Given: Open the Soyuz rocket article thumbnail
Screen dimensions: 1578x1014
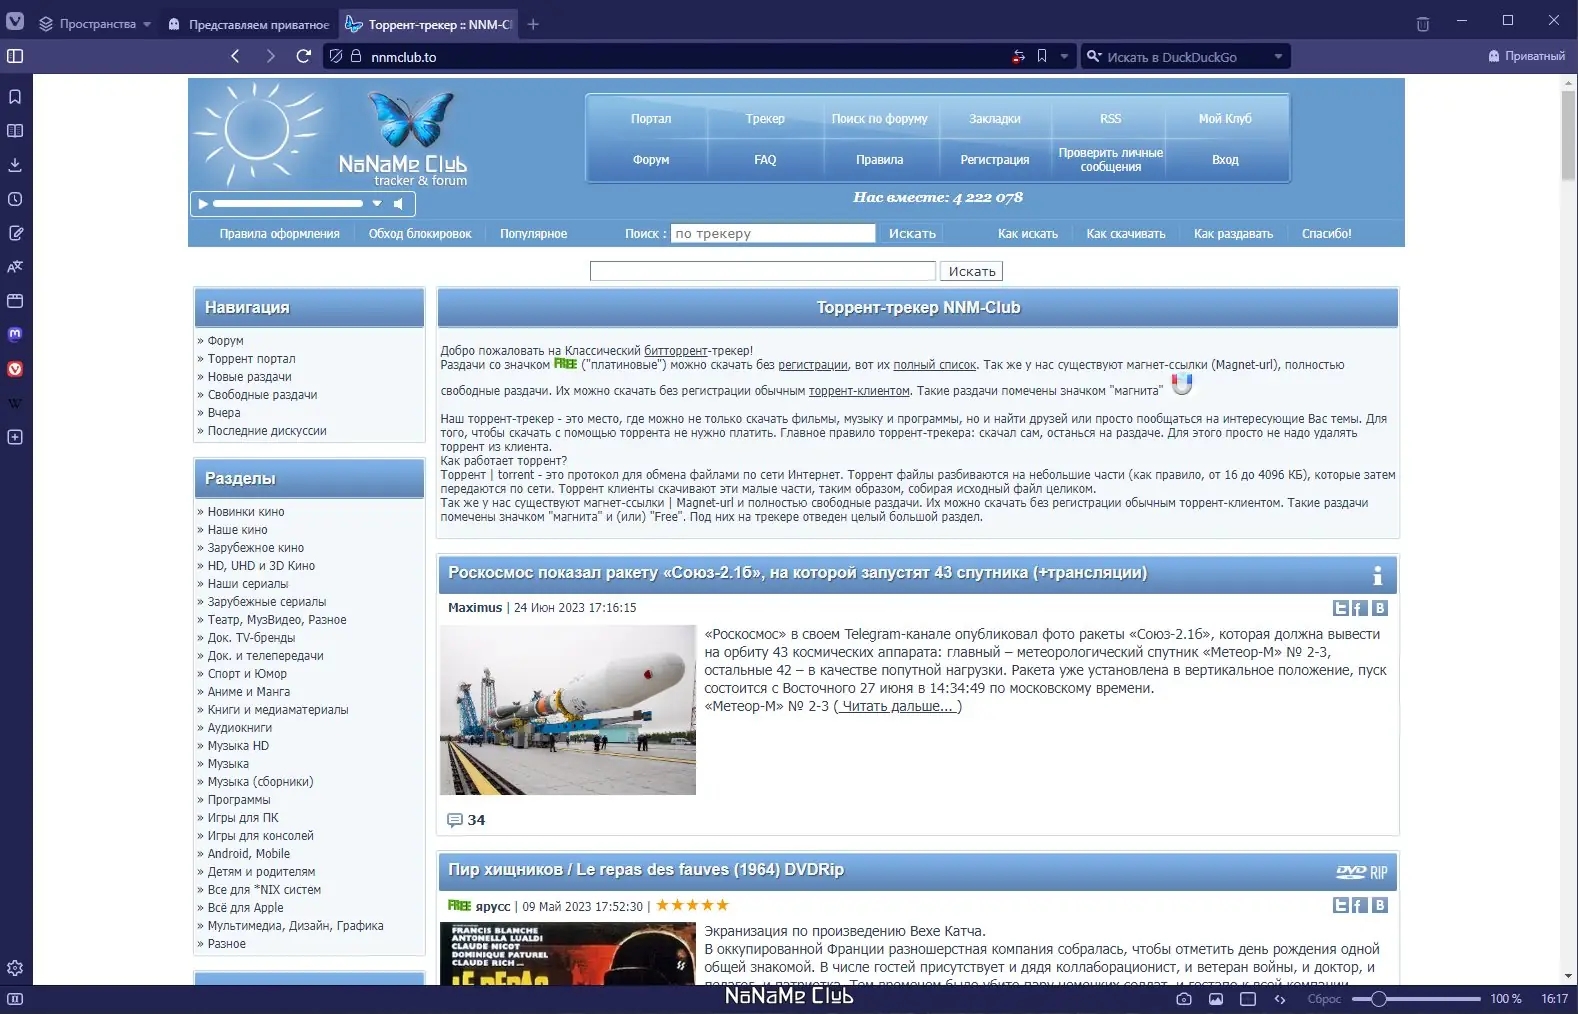Looking at the screenshot, I should pyautogui.click(x=568, y=710).
